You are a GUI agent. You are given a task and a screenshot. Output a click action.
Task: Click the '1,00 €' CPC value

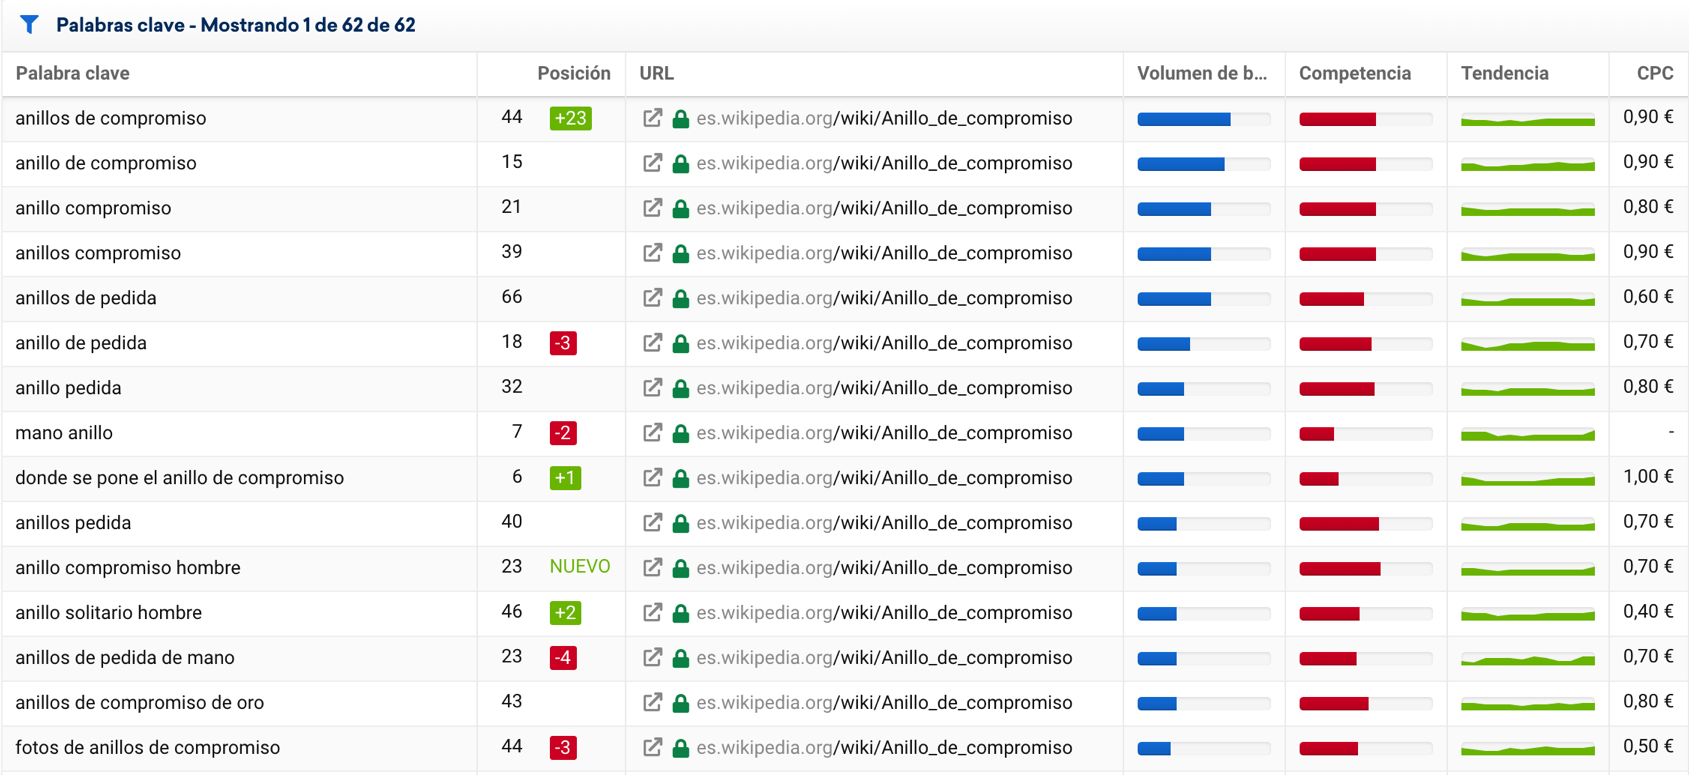tap(1648, 477)
